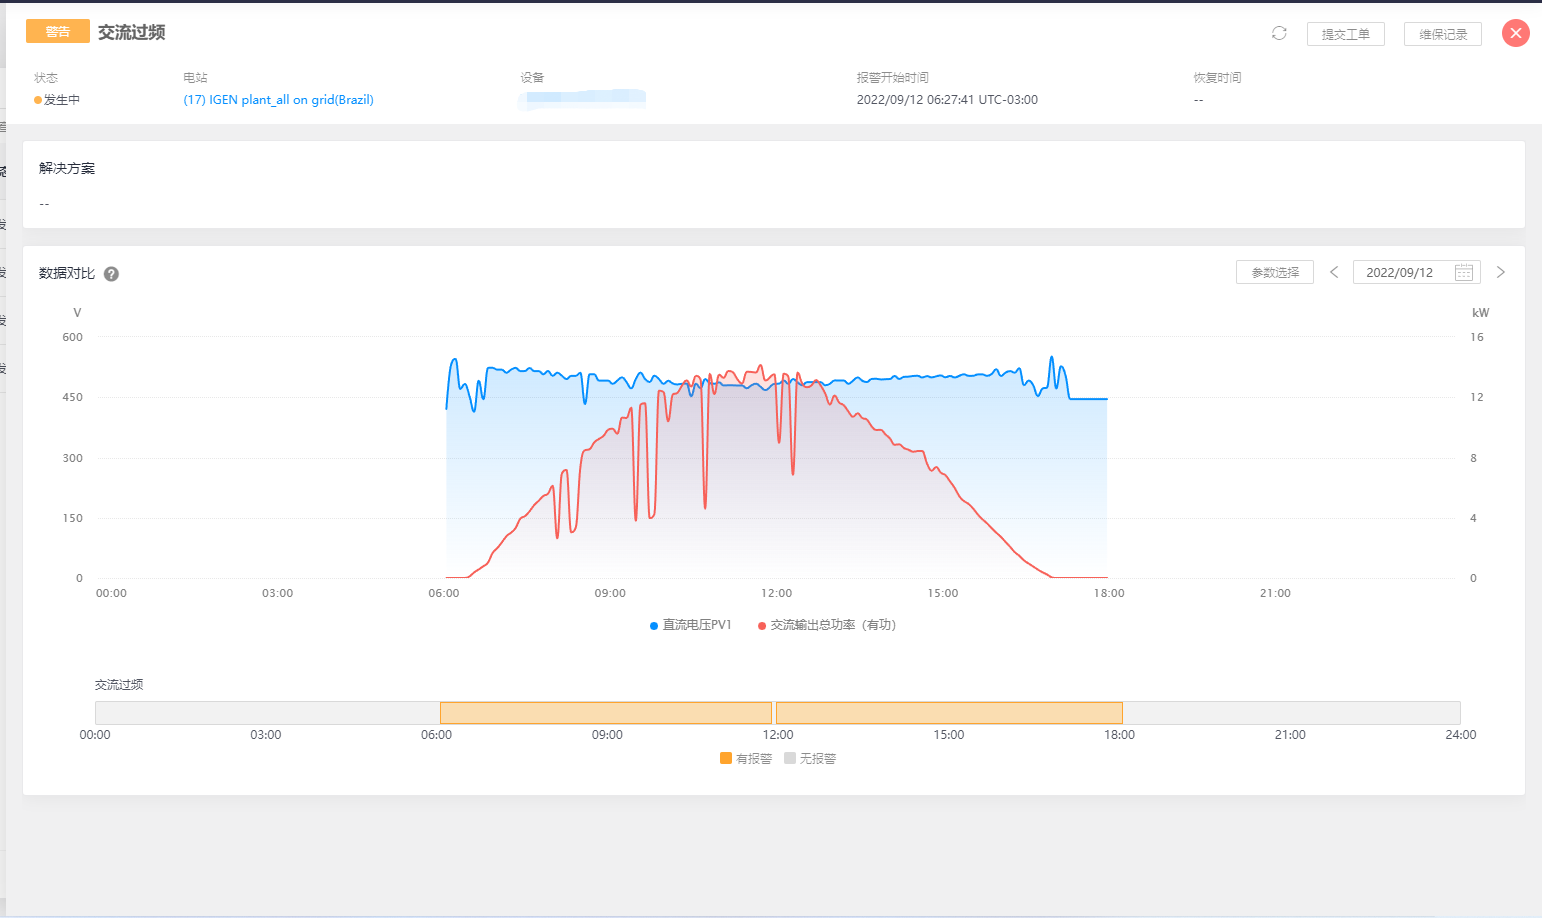
Task: Select the afternoon orange alarm bar after 12:00
Action: [948, 713]
